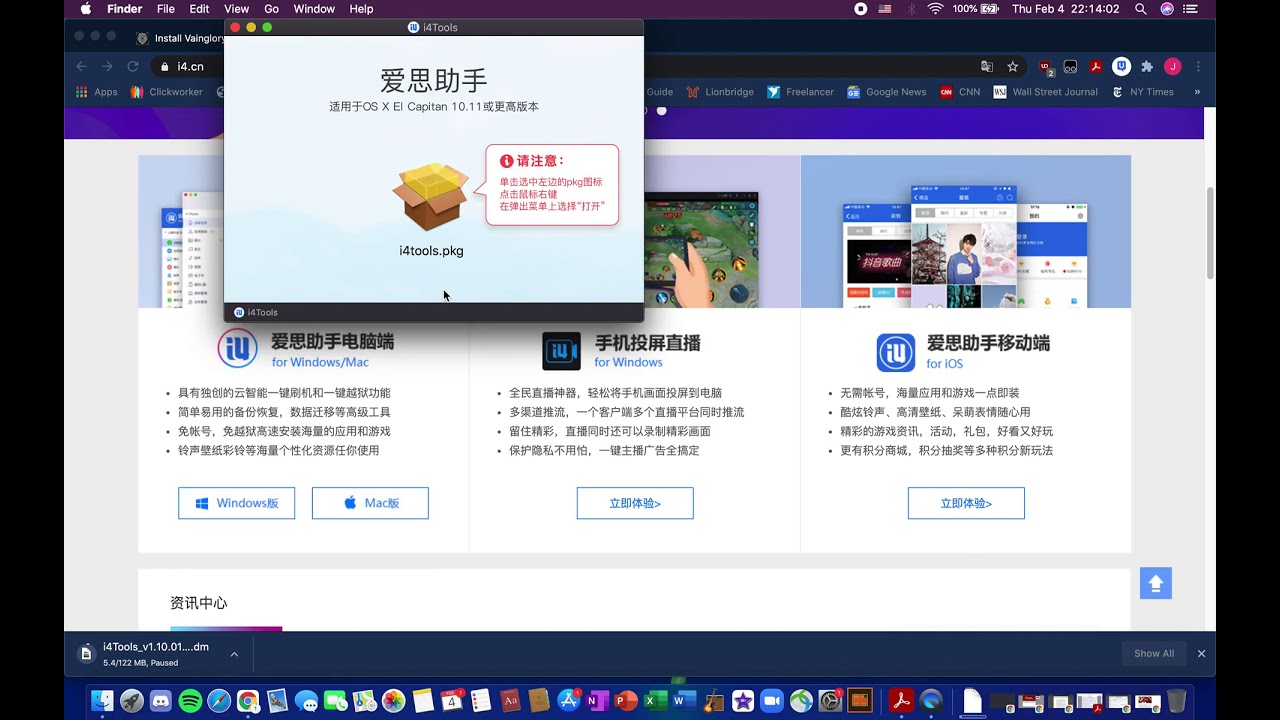Open Trash in the Dock
Viewport: 1280px width, 720px height.
[1177, 701]
